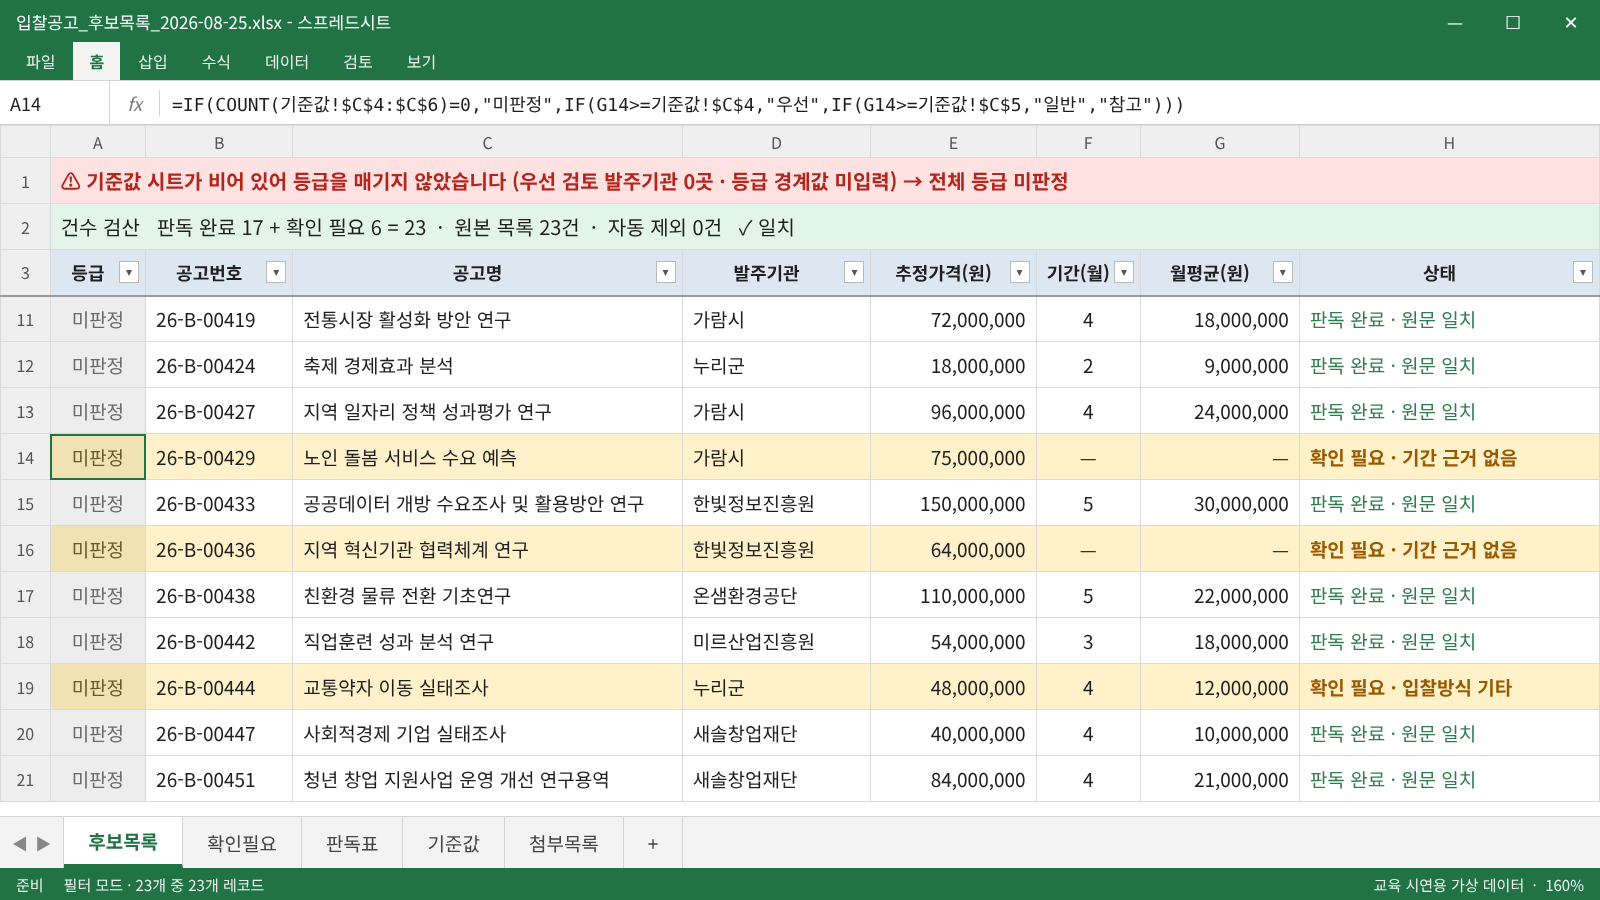Click cell 공공데이터 개방 수요조사 및 활용방안 연구
Image resolution: width=1600 pixels, height=900 pixels.
coord(487,504)
